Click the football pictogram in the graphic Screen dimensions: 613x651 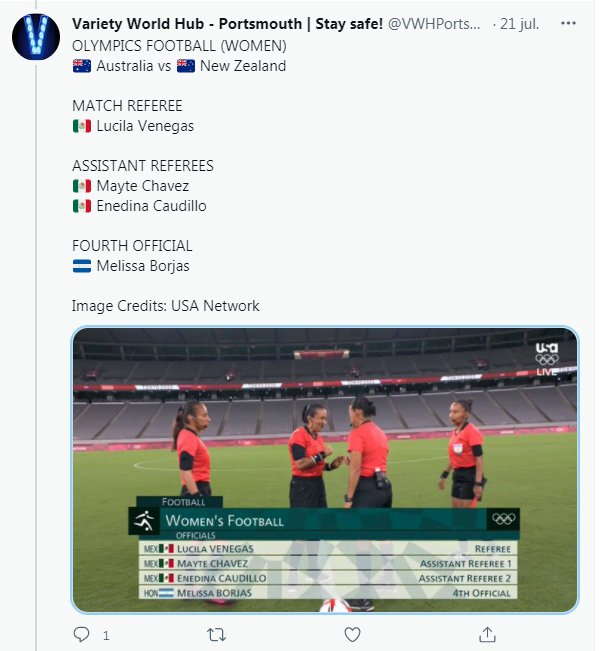pyautogui.click(x=145, y=521)
